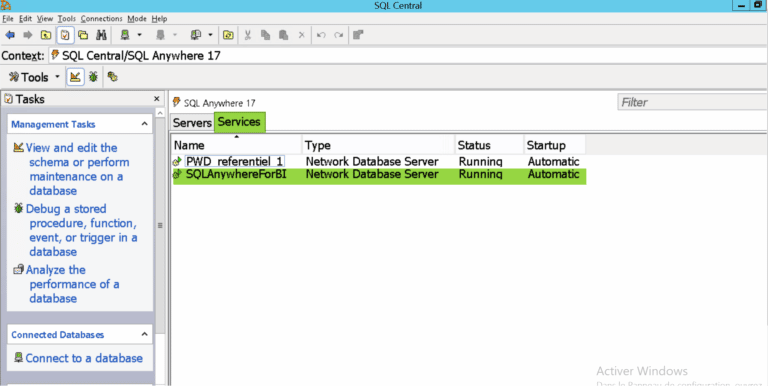768x386 pixels.
Task: Click the Cut scissors icon
Action: pyautogui.click(x=247, y=35)
